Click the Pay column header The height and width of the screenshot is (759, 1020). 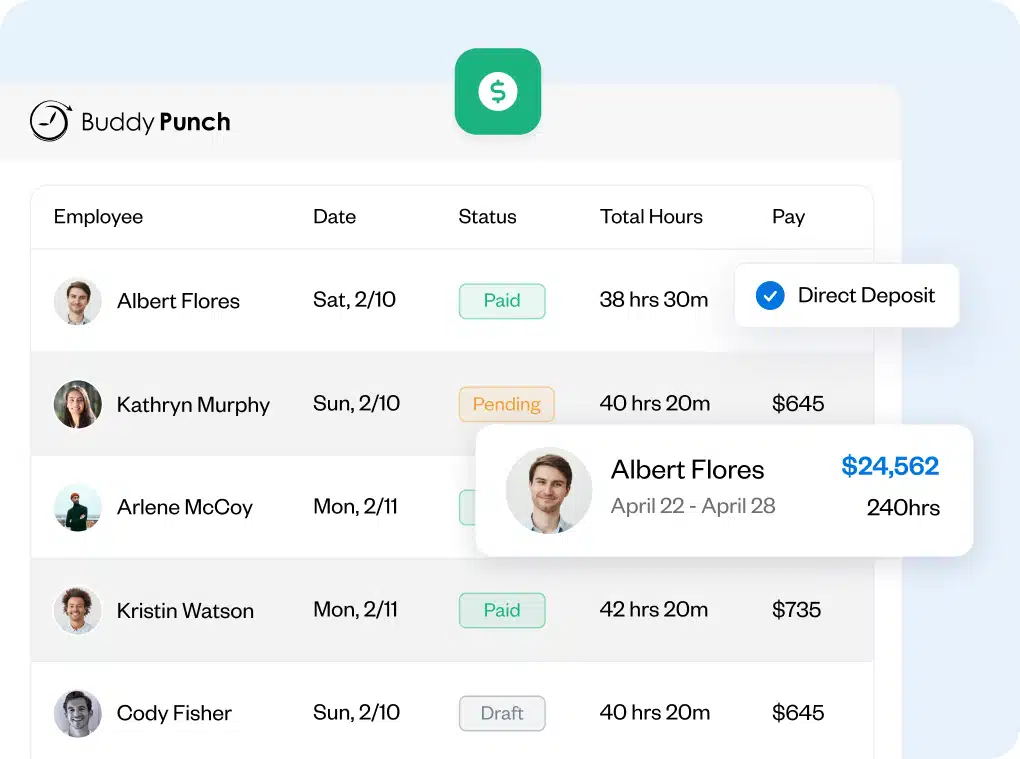pyautogui.click(x=788, y=217)
